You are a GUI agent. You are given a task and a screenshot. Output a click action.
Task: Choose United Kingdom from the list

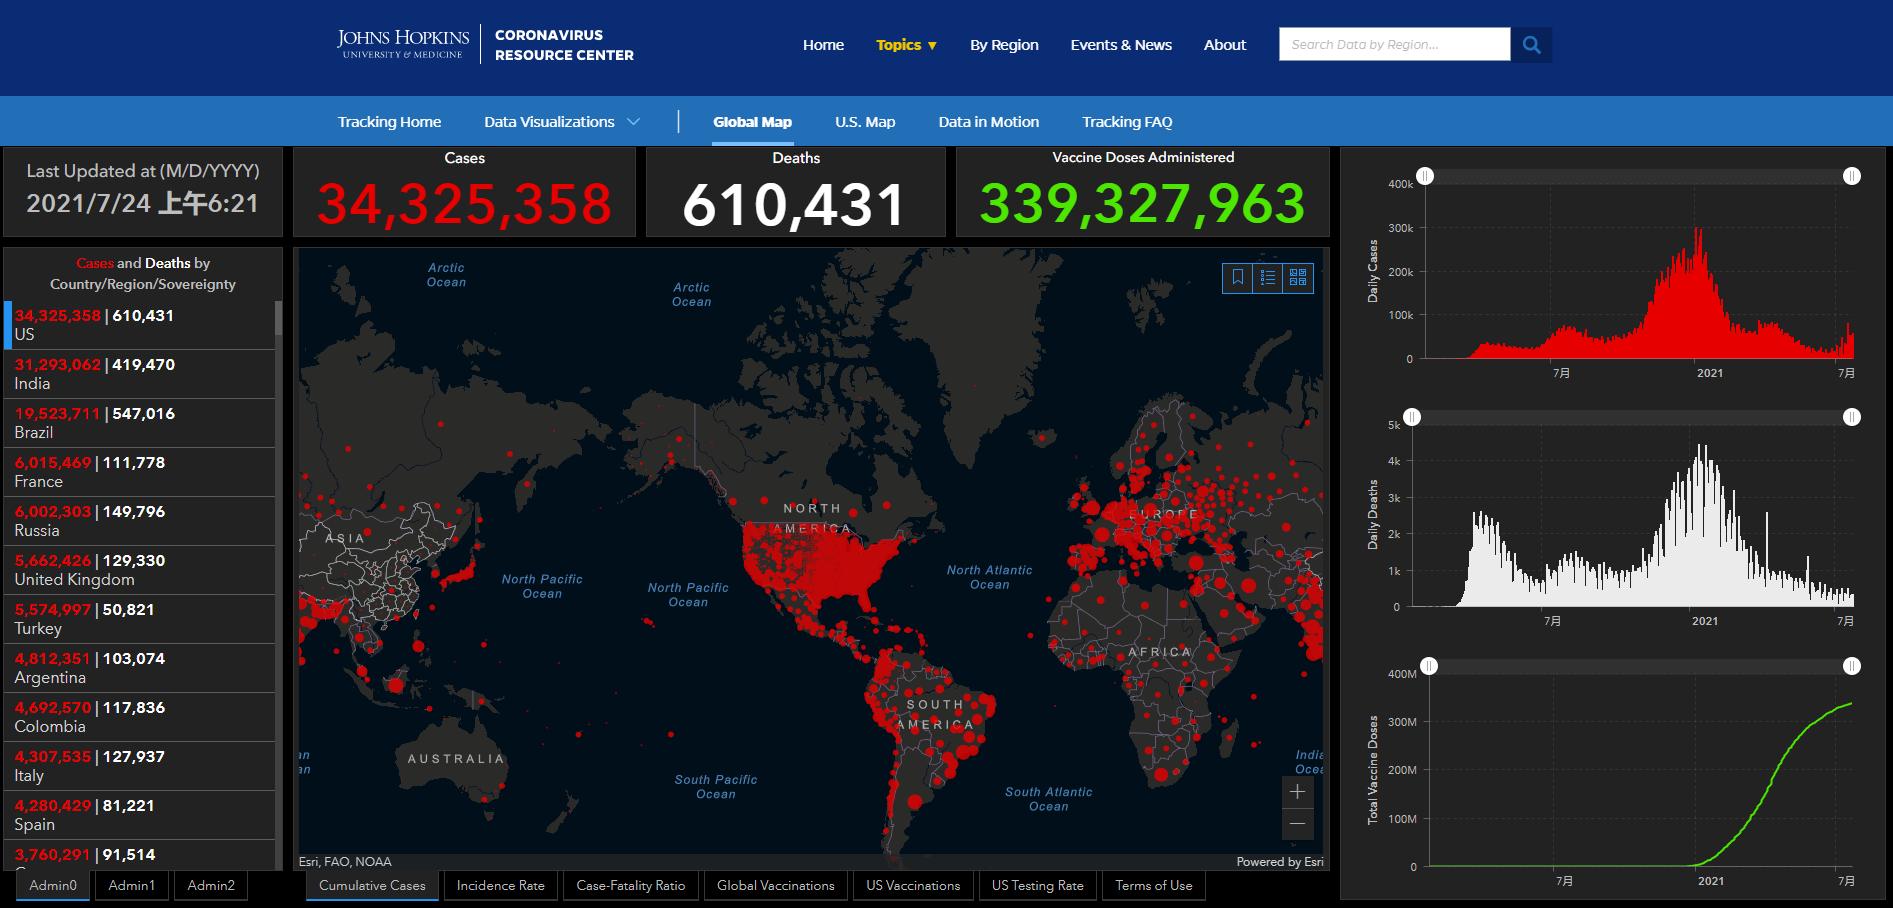coord(140,570)
